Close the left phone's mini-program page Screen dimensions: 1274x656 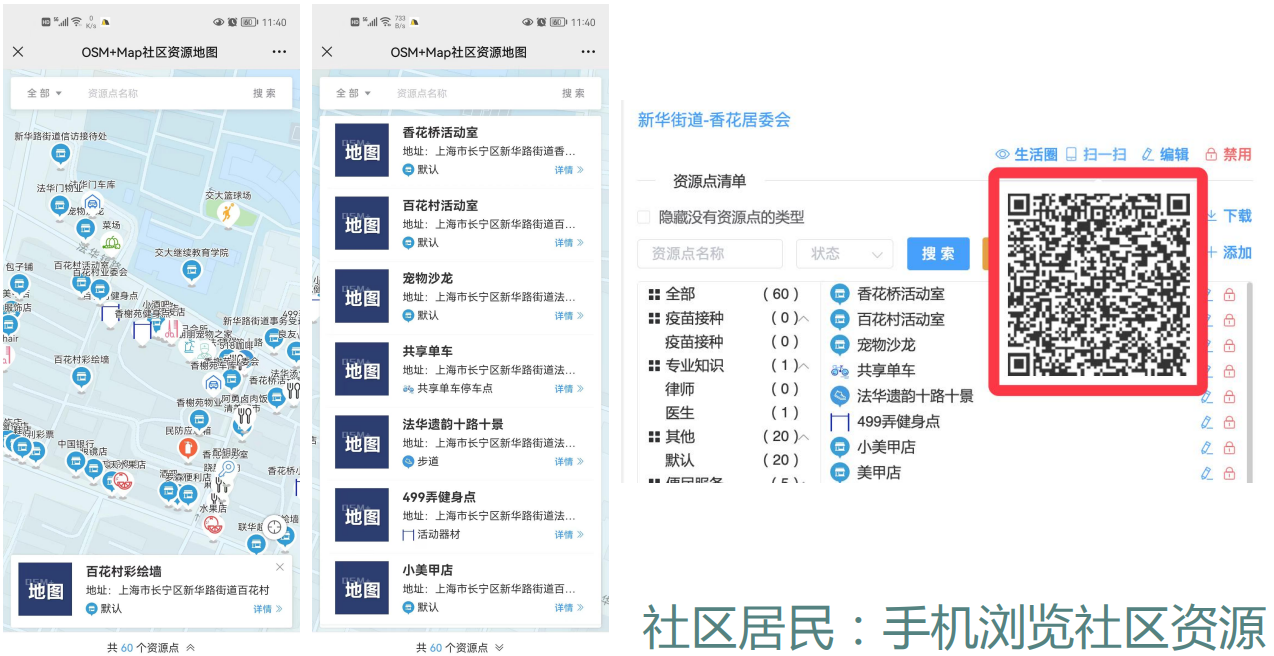point(18,52)
